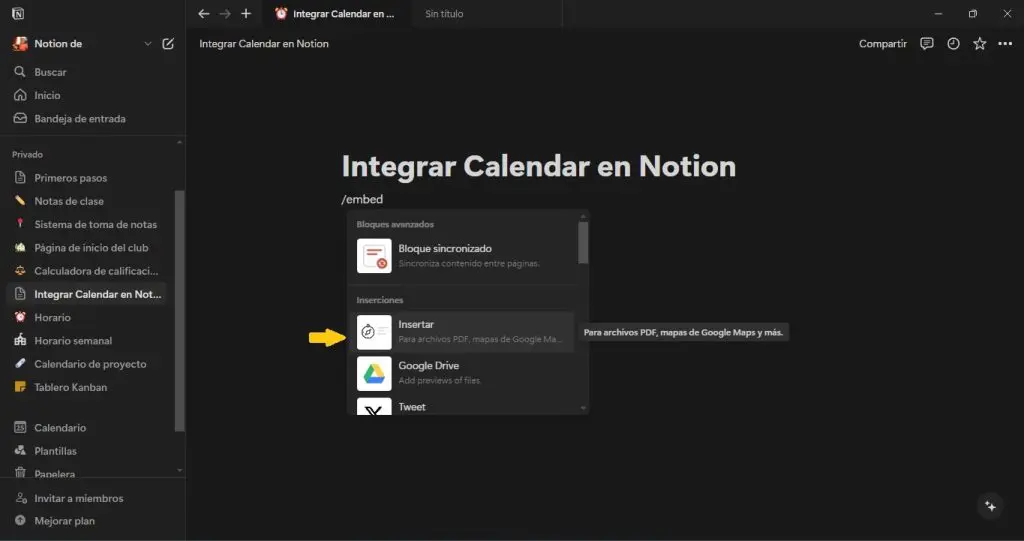The image size is (1024, 541).
Task: Select Insertar from the slash menu
Action: 461,332
